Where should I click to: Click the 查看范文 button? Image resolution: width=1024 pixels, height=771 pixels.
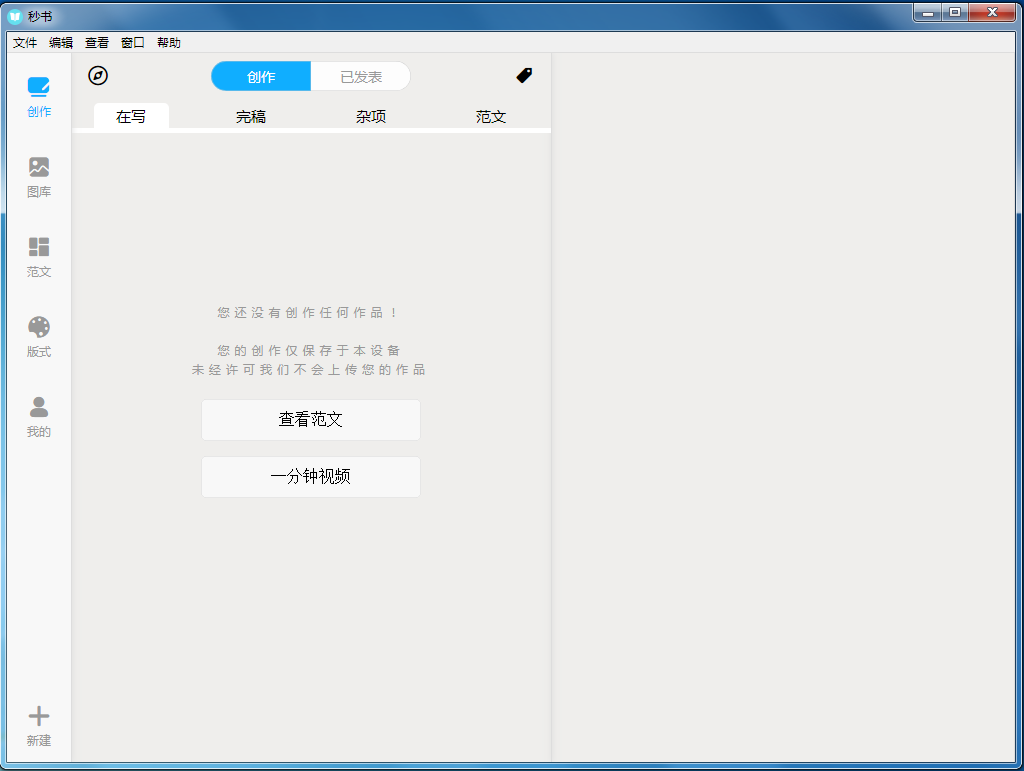[311, 420]
